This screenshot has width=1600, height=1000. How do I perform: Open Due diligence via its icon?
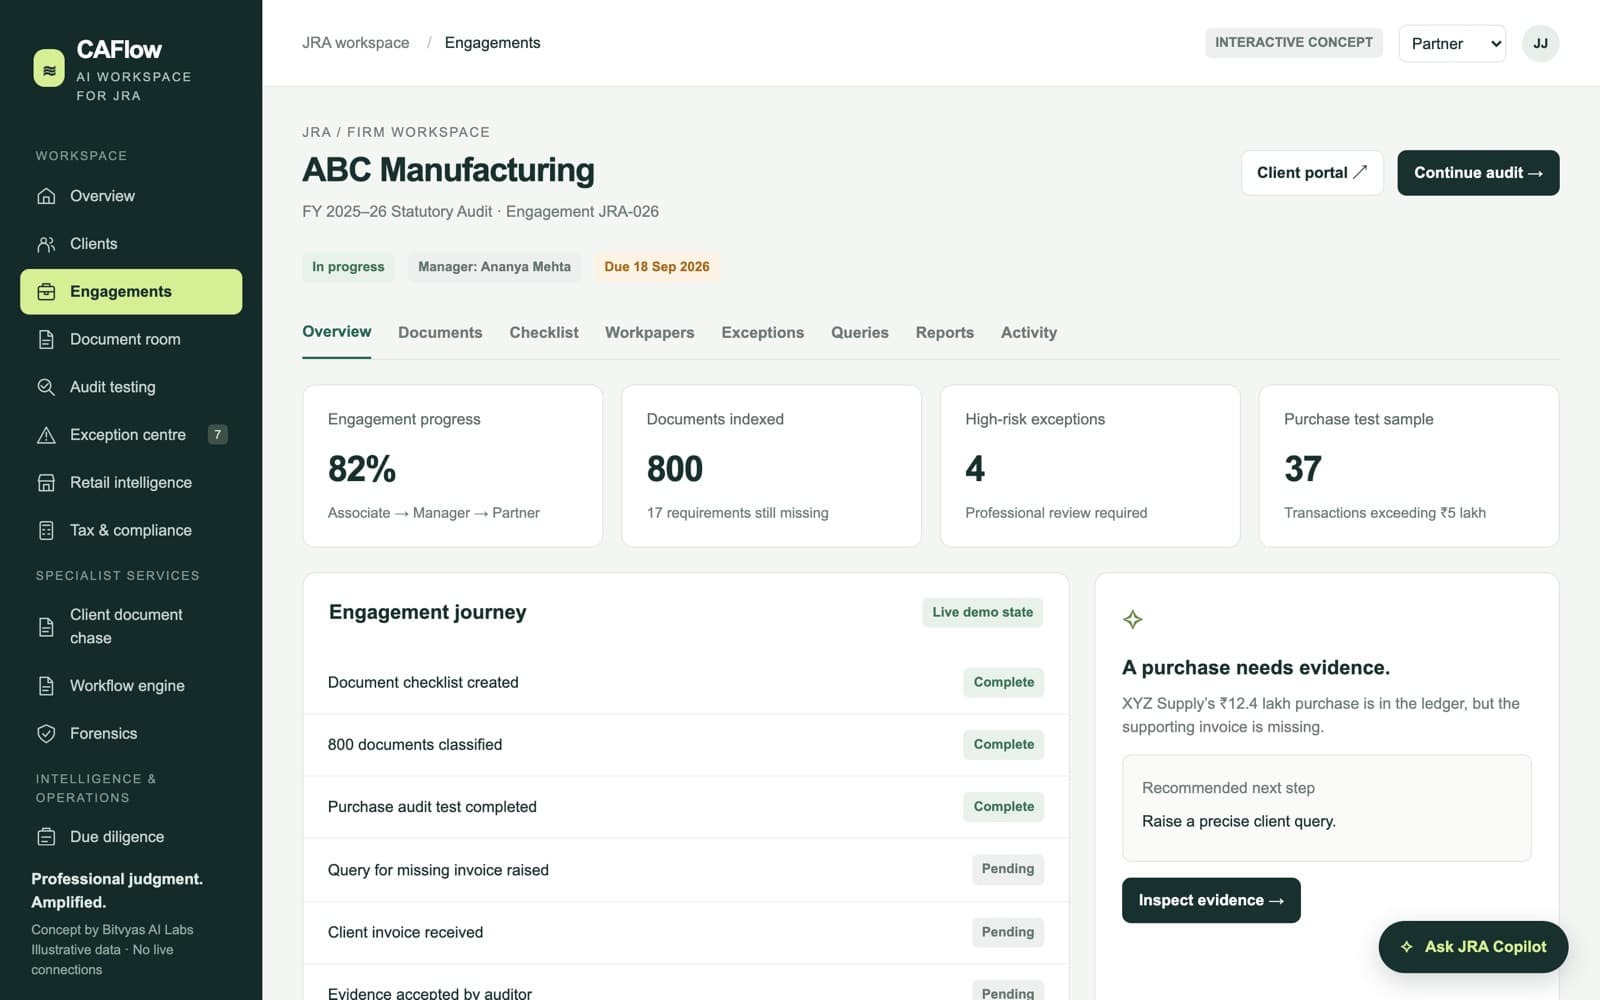click(46, 837)
